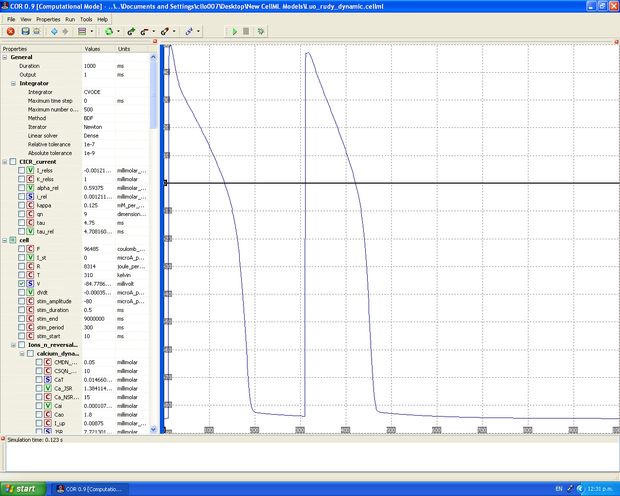This screenshot has width=620, height=496.
Task: Collapse the General section
Action: click(5, 57)
